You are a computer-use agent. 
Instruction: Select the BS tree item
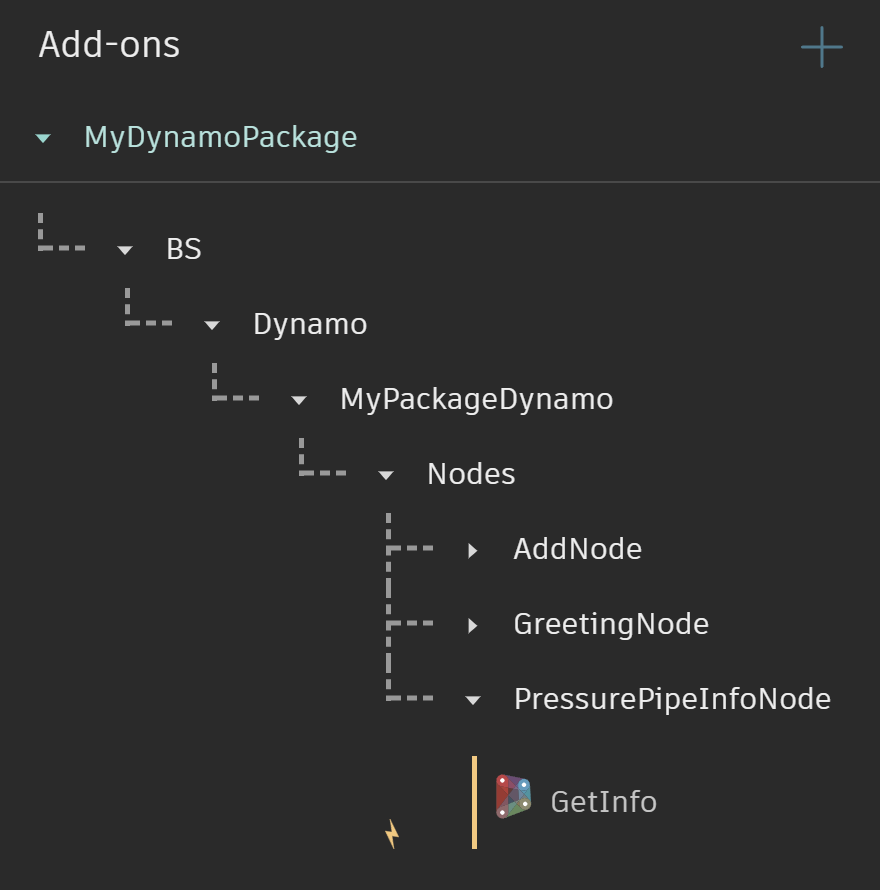pos(184,249)
